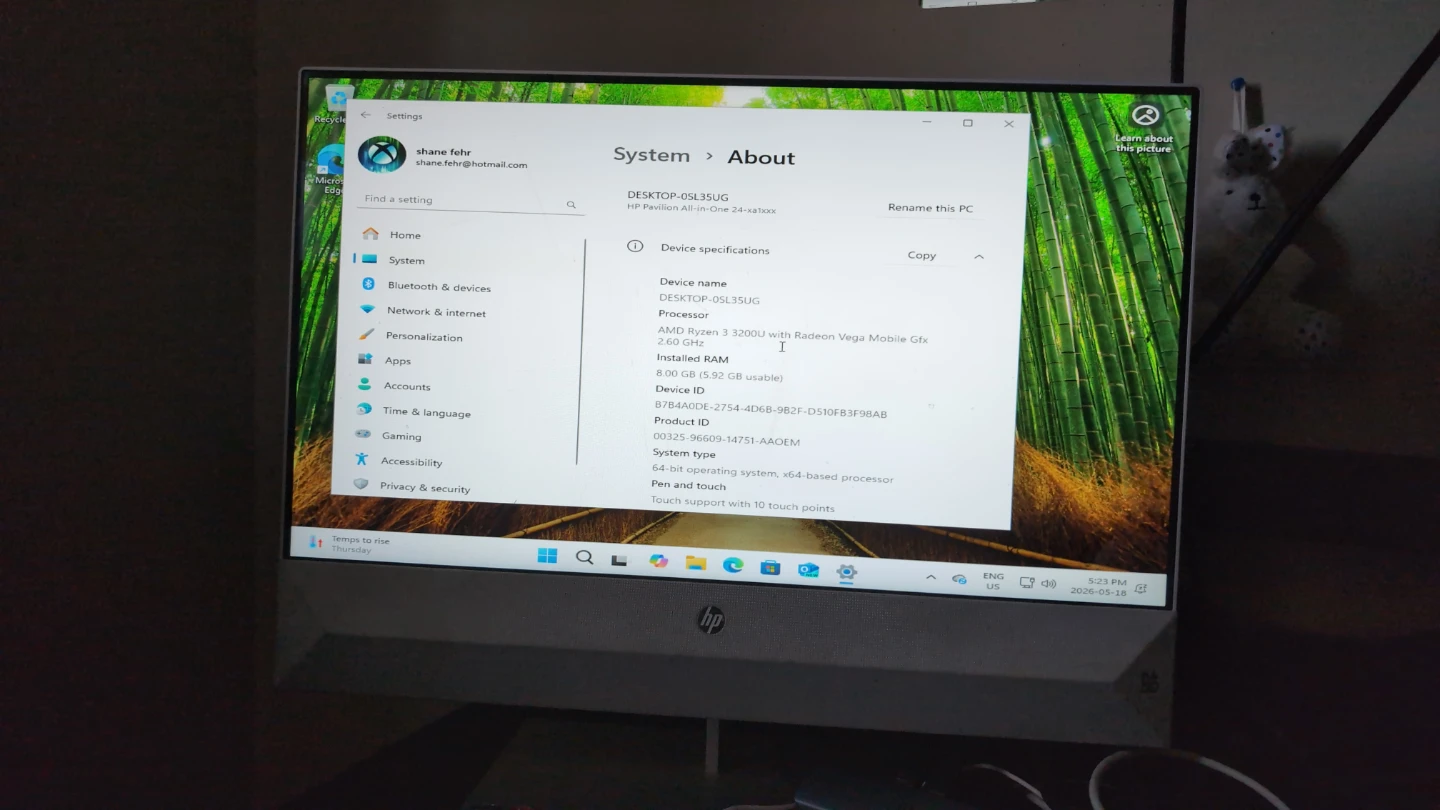Open the network tray icon
Image resolution: width=1440 pixels, height=810 pixels.
pos(1026,582)
